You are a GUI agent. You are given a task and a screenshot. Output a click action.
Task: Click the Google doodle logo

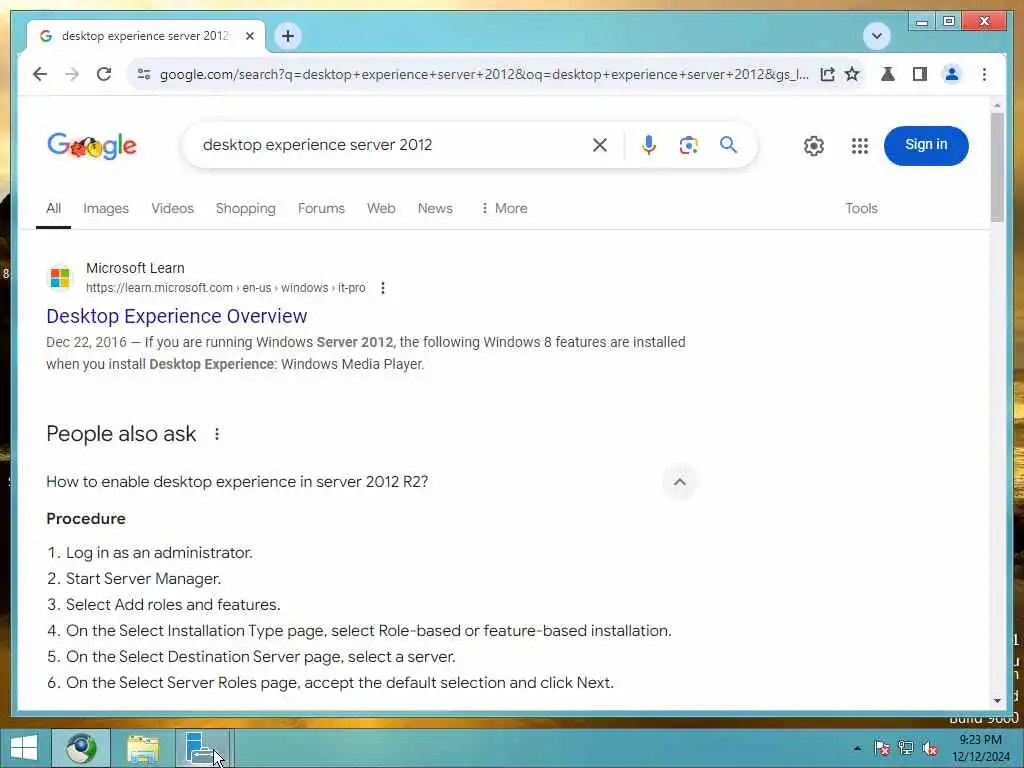tap(92, 146)
